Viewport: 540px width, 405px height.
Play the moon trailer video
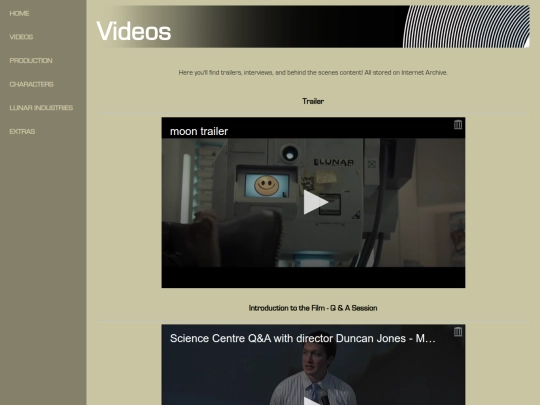coord(315,202)
